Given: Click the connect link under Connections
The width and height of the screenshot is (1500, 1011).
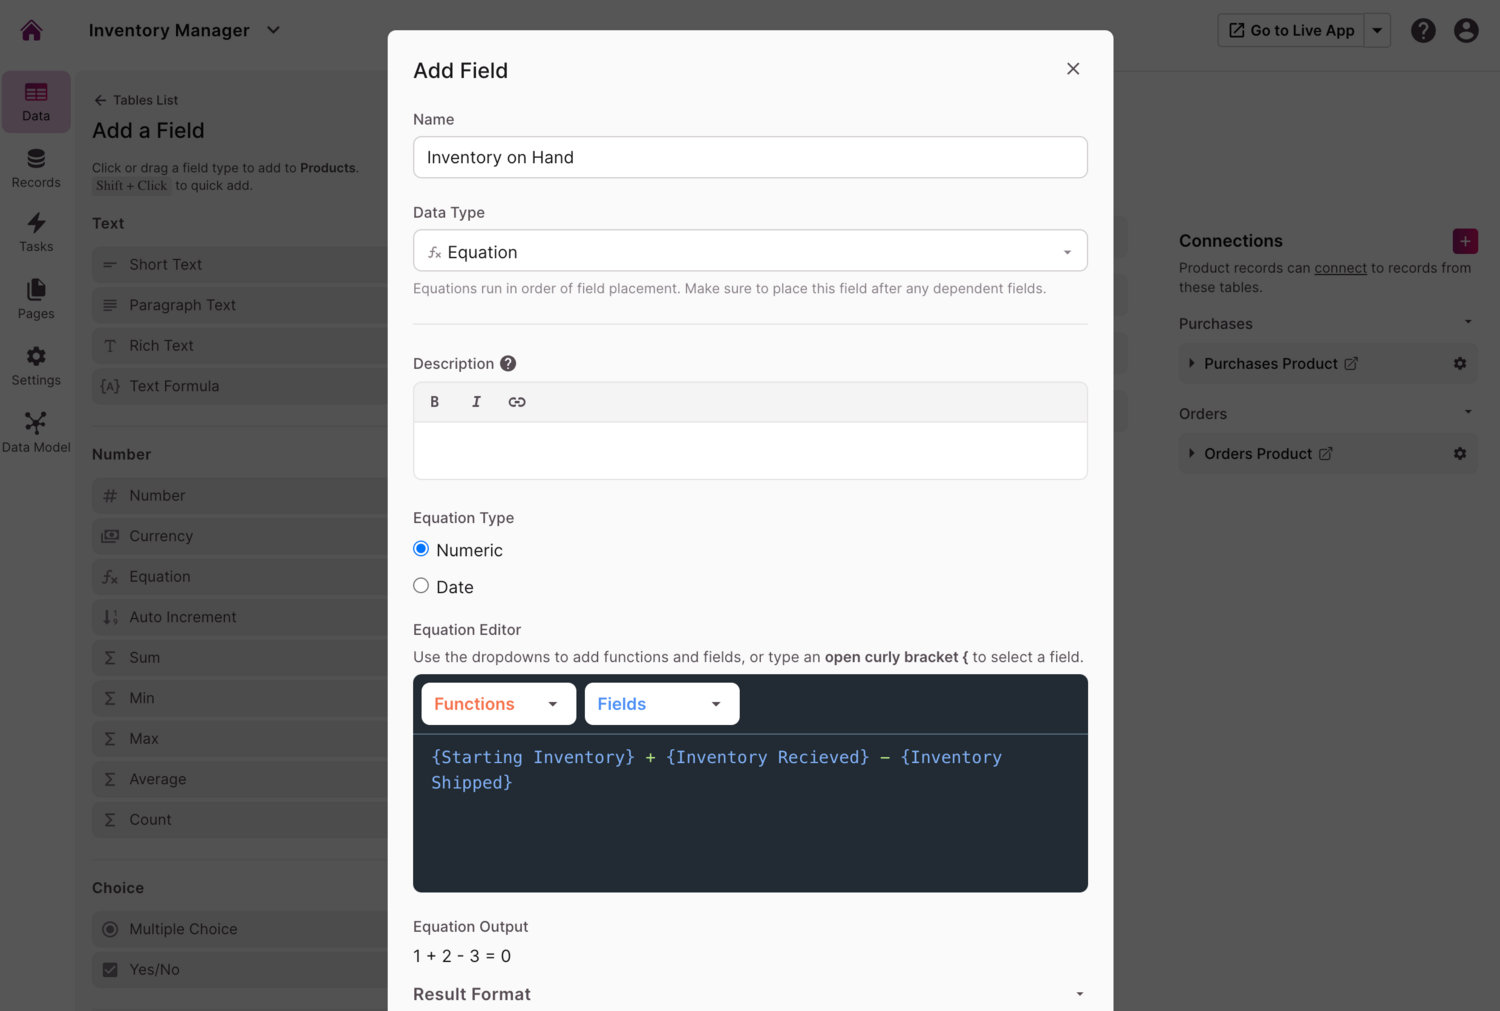Looking at the screenshot, I should 1340,267.
